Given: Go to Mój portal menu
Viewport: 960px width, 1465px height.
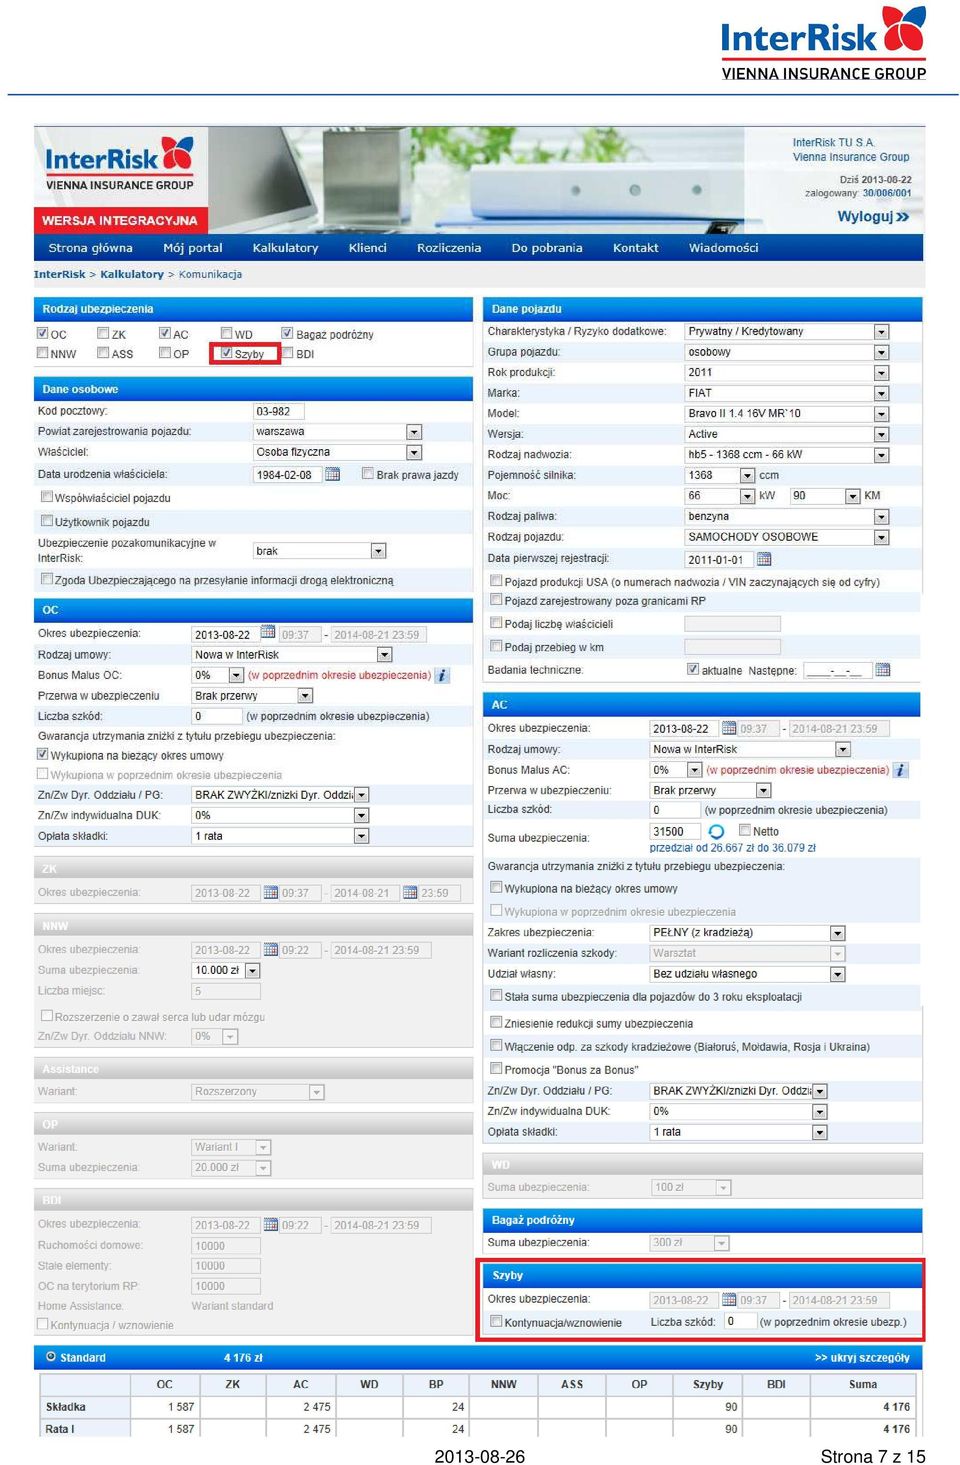Looking at the screenshot, I should coord(193,248).
